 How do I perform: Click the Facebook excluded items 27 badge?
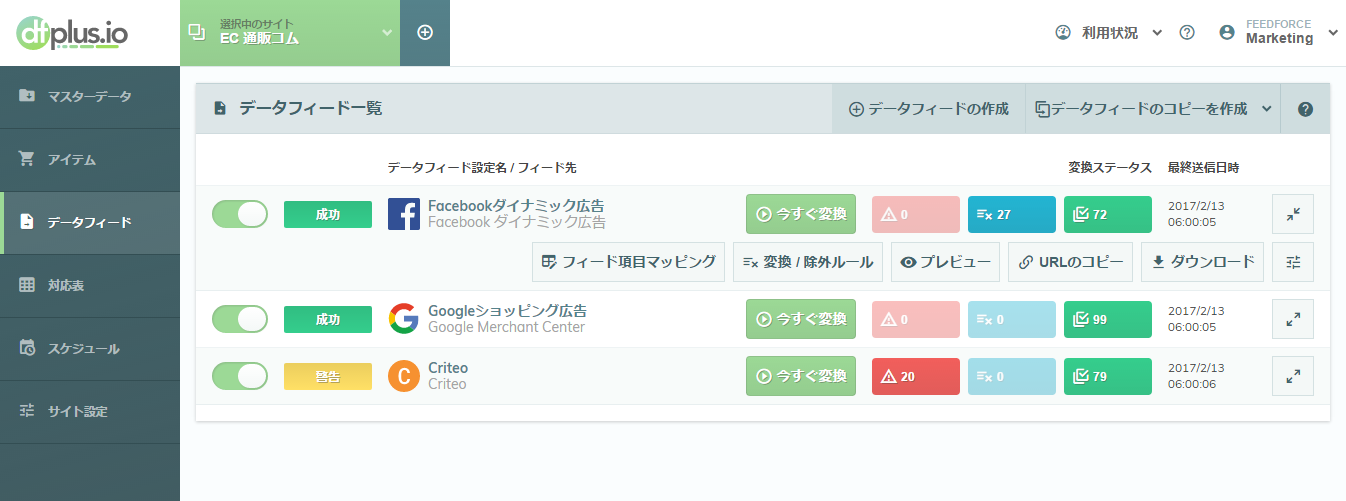pyautogui.click(x=1012, y=214)
